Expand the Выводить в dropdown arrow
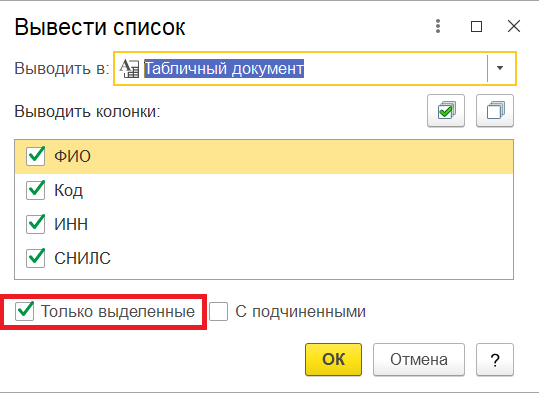The image size is (539, 393). (x=500, y=68)
